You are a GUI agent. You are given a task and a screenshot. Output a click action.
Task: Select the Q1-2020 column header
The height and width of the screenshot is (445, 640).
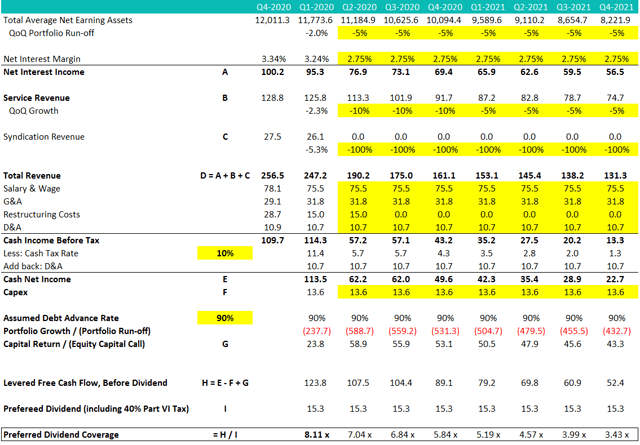(x=316, y=7)
